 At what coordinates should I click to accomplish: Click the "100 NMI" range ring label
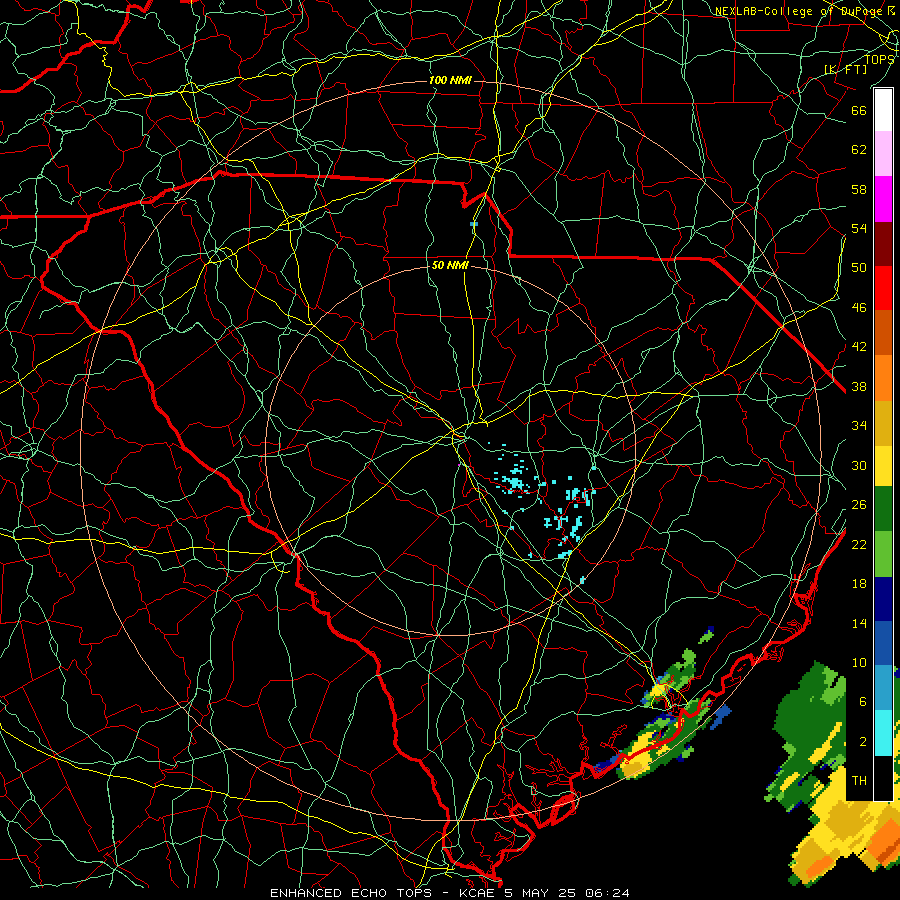(450, 80)
